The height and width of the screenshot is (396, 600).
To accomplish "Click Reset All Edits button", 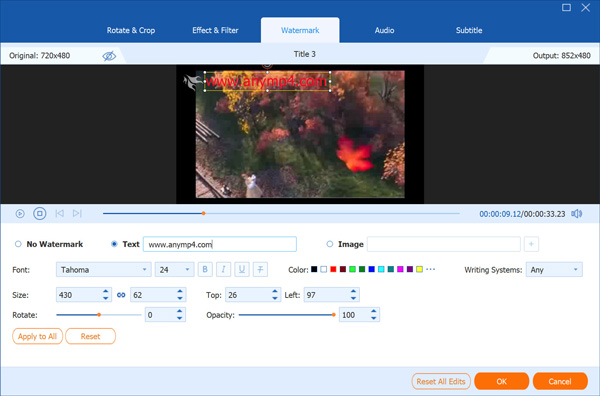I will pyautogui.click(x=441, y=381).
